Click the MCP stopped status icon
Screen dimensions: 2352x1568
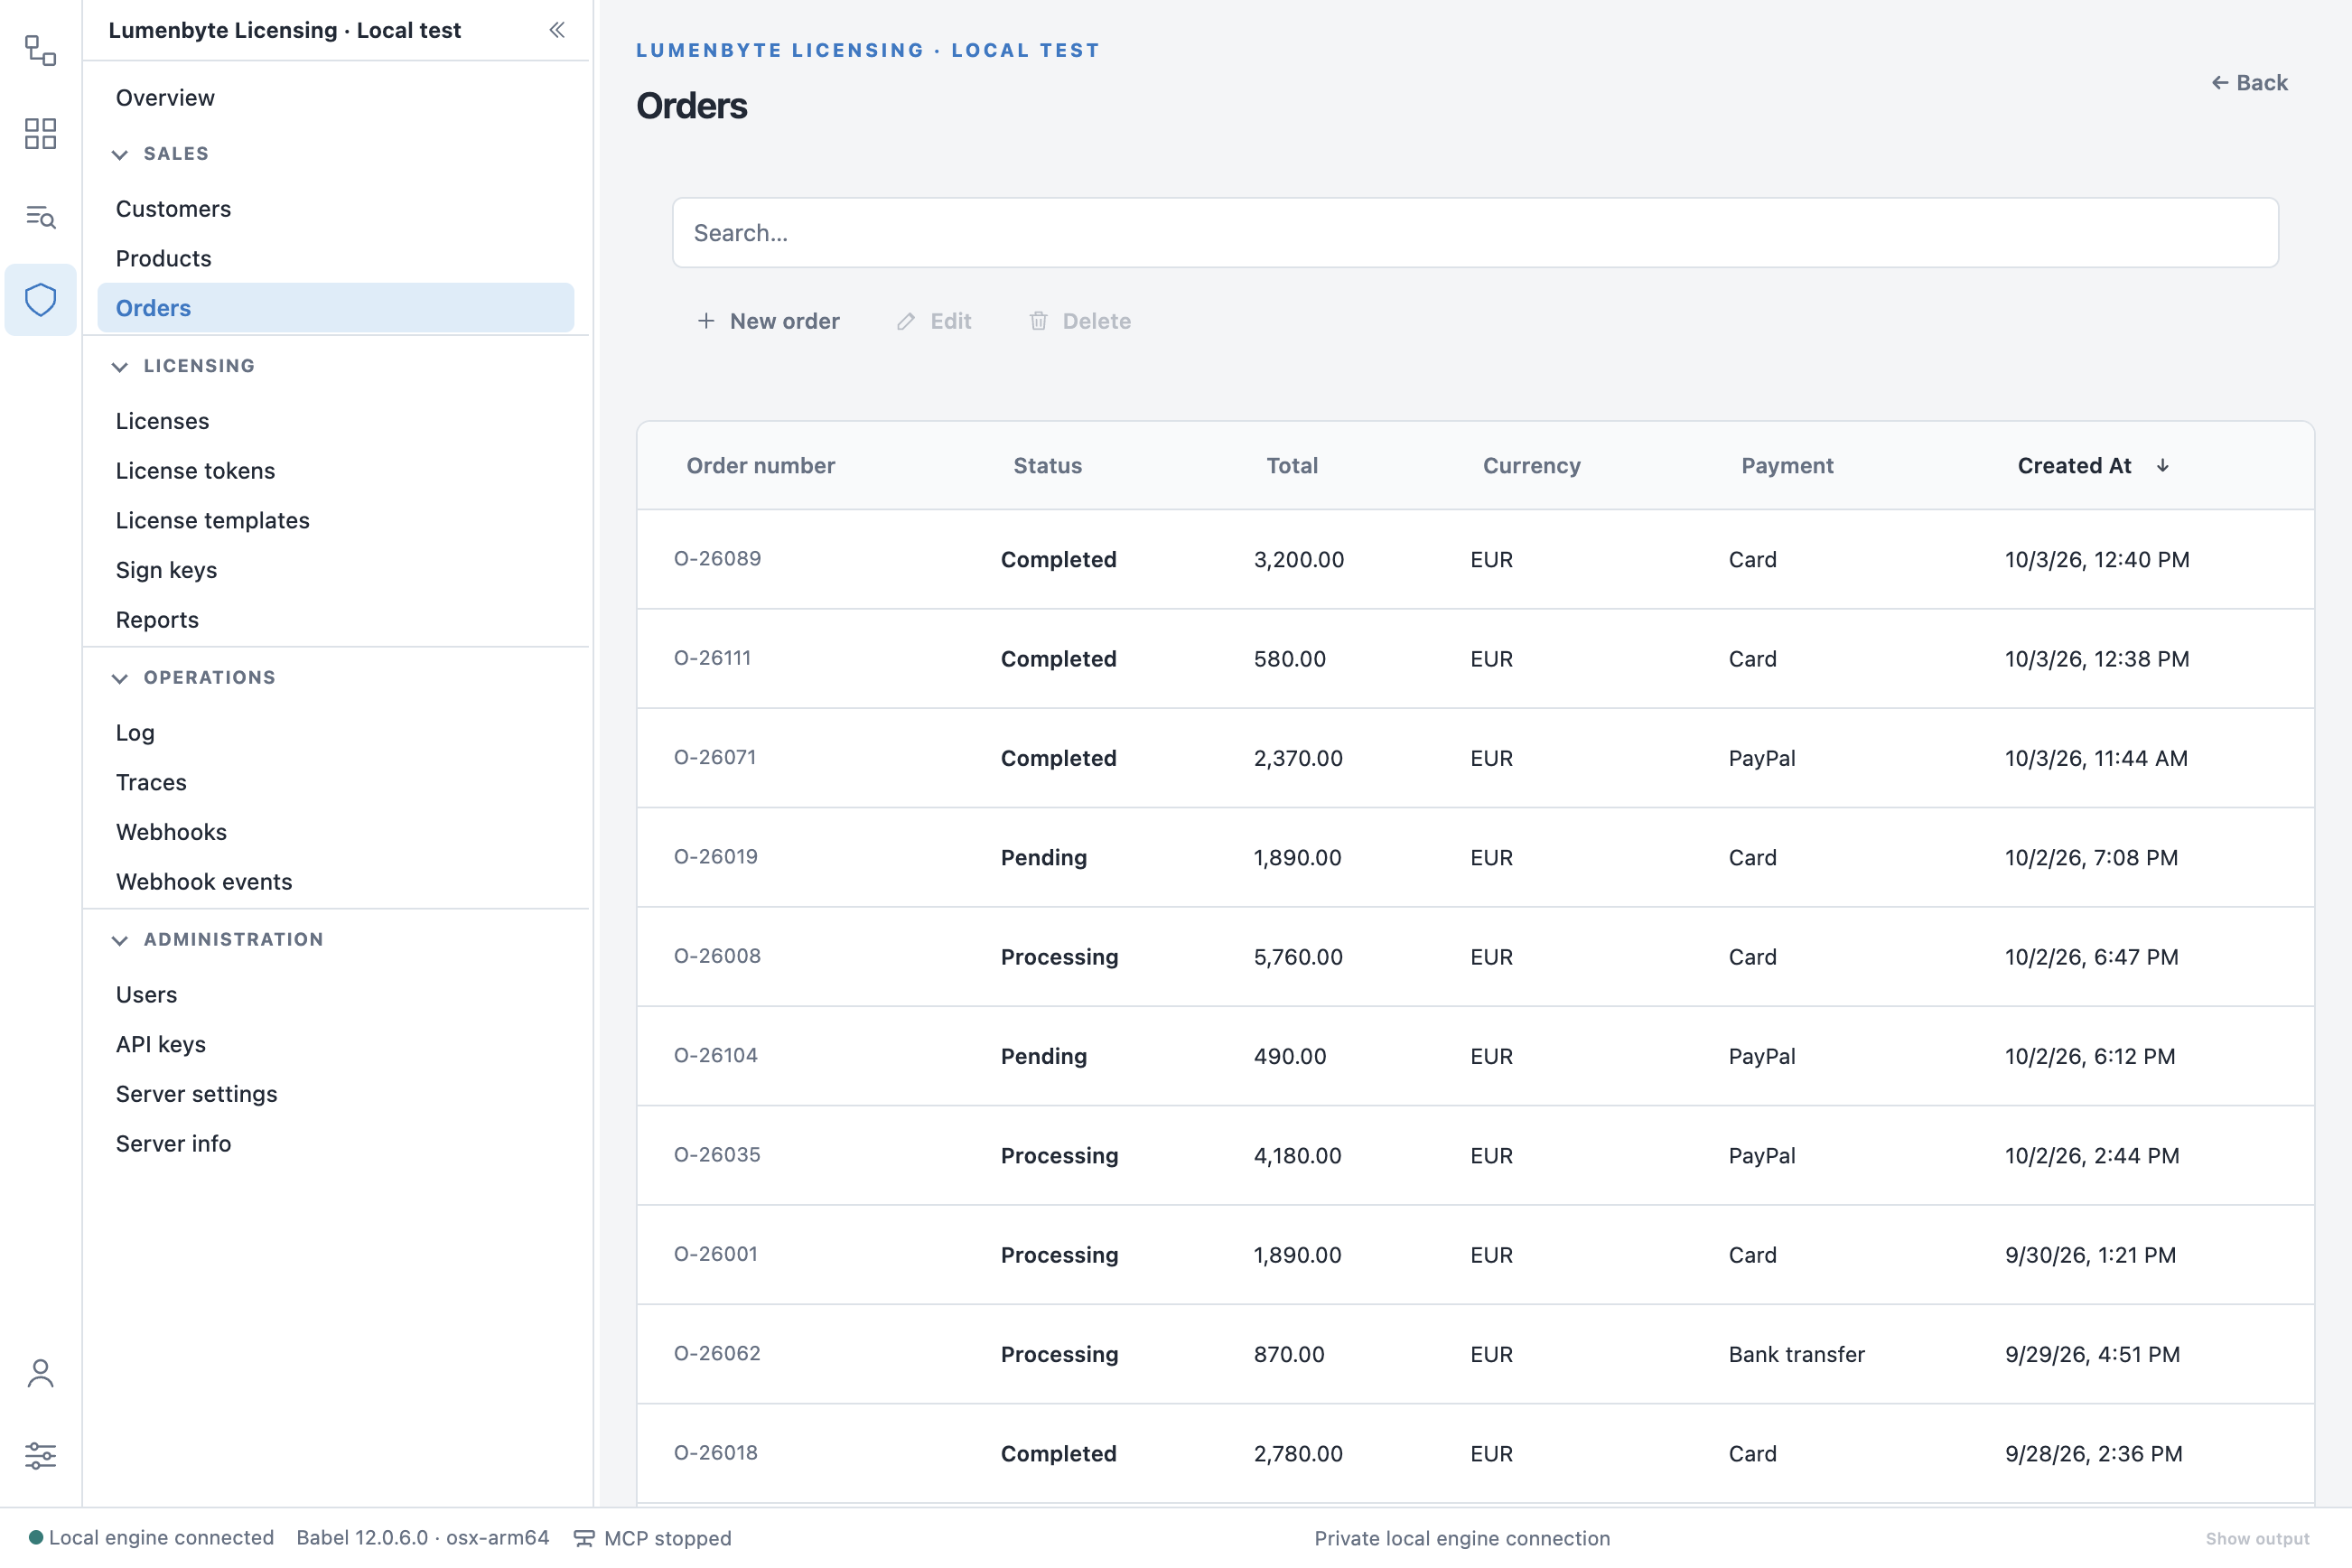click(584, 1538)
